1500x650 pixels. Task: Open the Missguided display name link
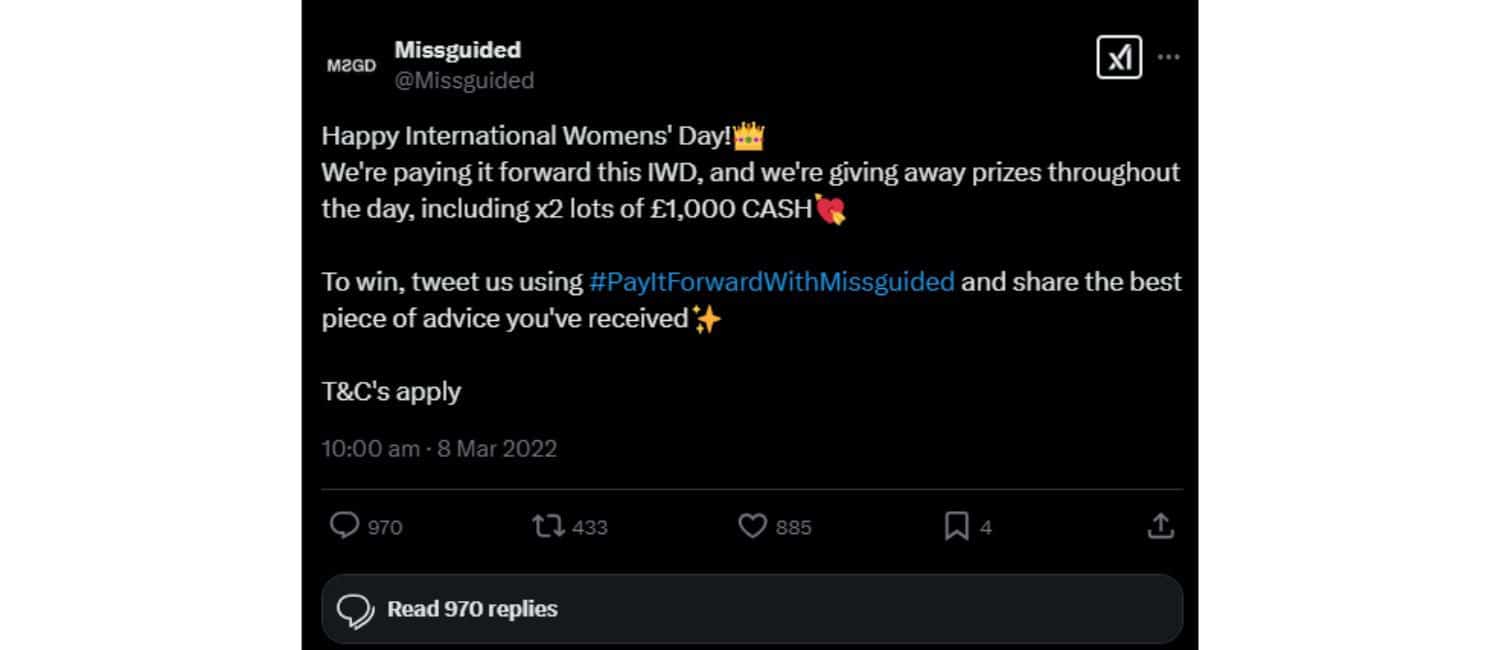[x=457, y=49]
